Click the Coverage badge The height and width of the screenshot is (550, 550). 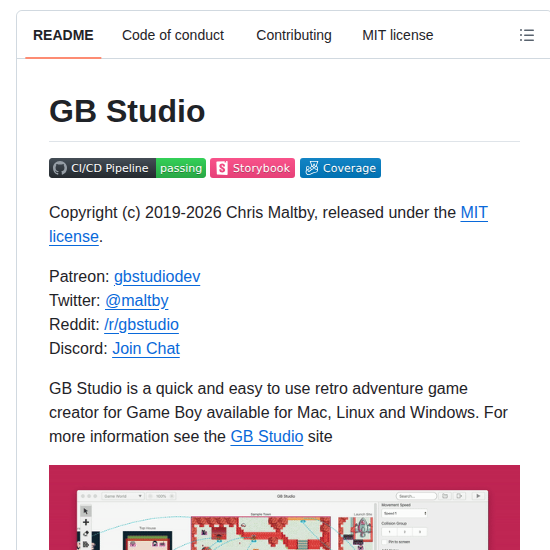point(340,168)
